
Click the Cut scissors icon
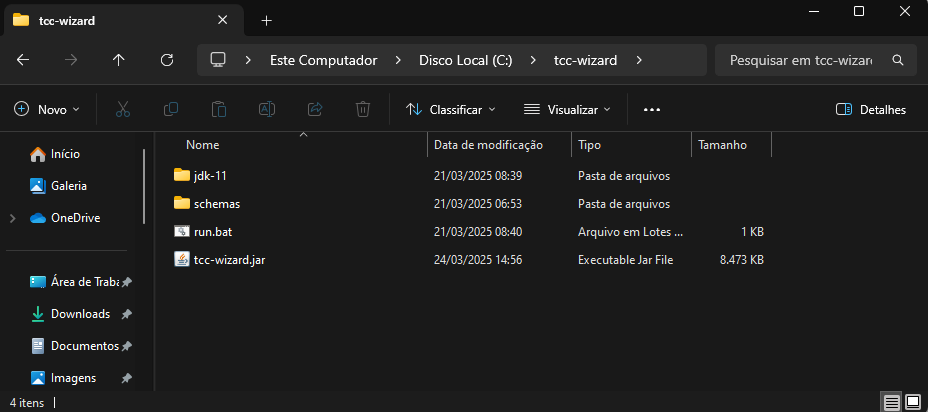pos(123,109)
